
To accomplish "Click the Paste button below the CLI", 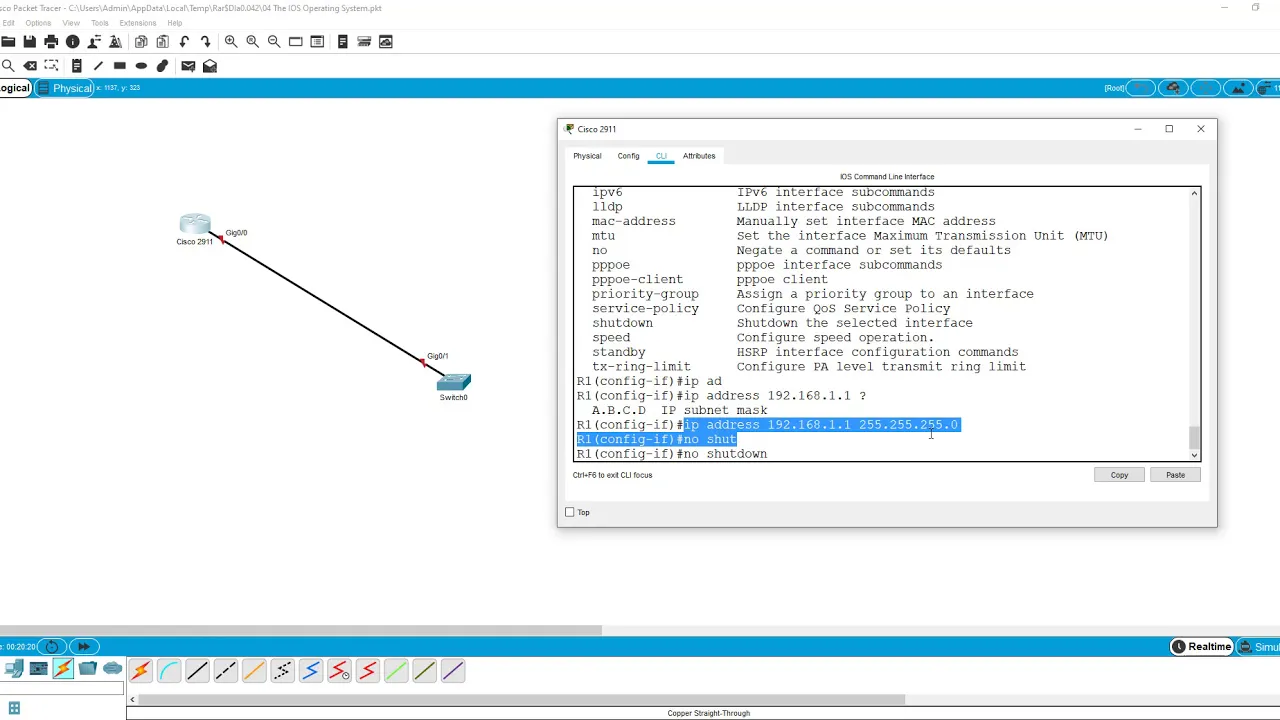I will (1175, 475).
